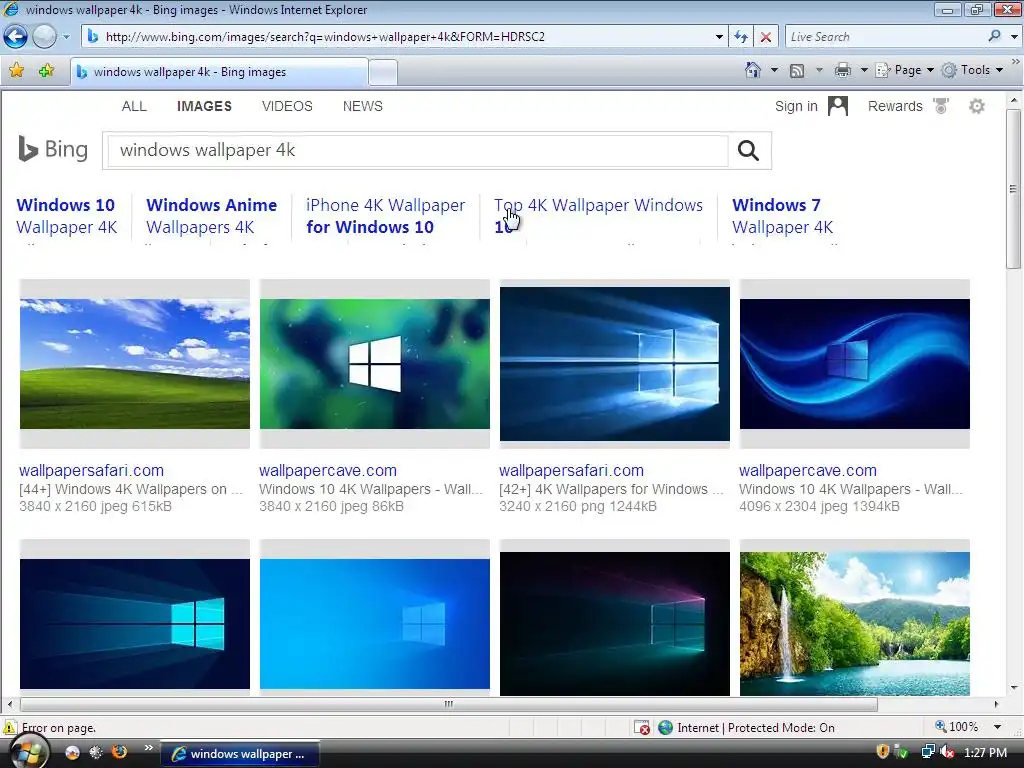Expand the Feeds dropdown arrow

818,70
